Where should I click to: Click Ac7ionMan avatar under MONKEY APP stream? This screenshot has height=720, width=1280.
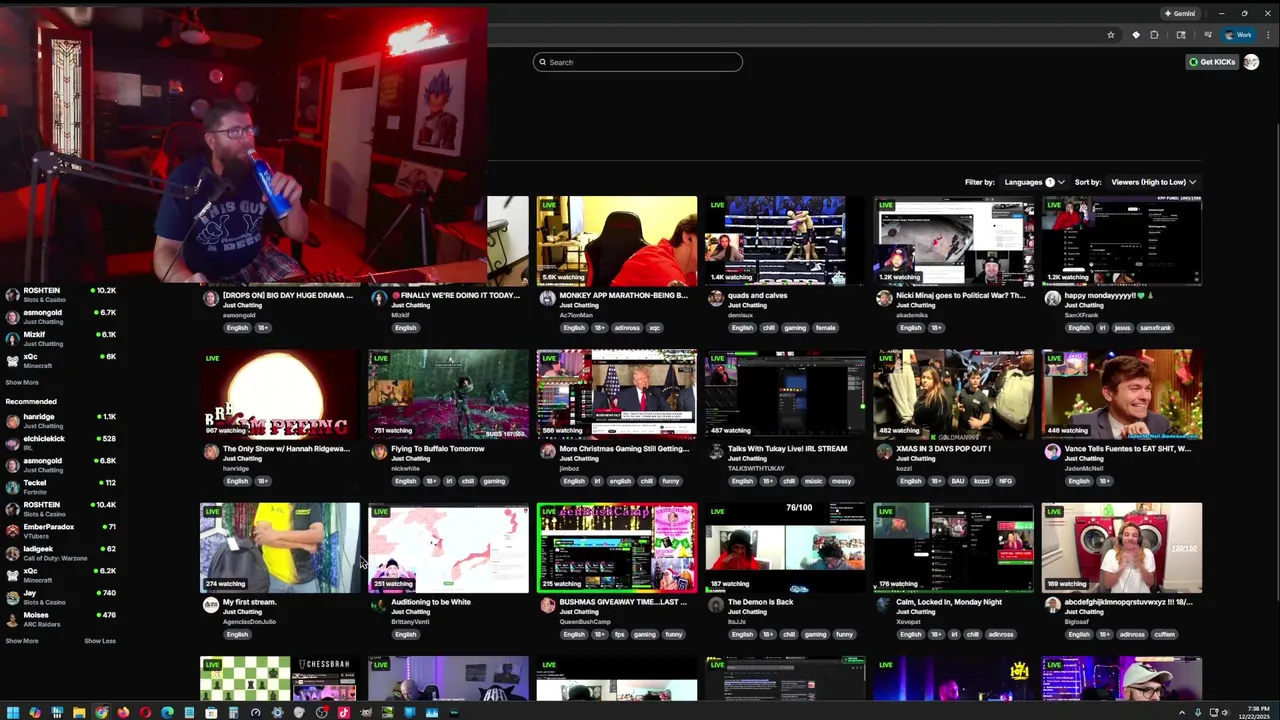(x=547, y=298)
